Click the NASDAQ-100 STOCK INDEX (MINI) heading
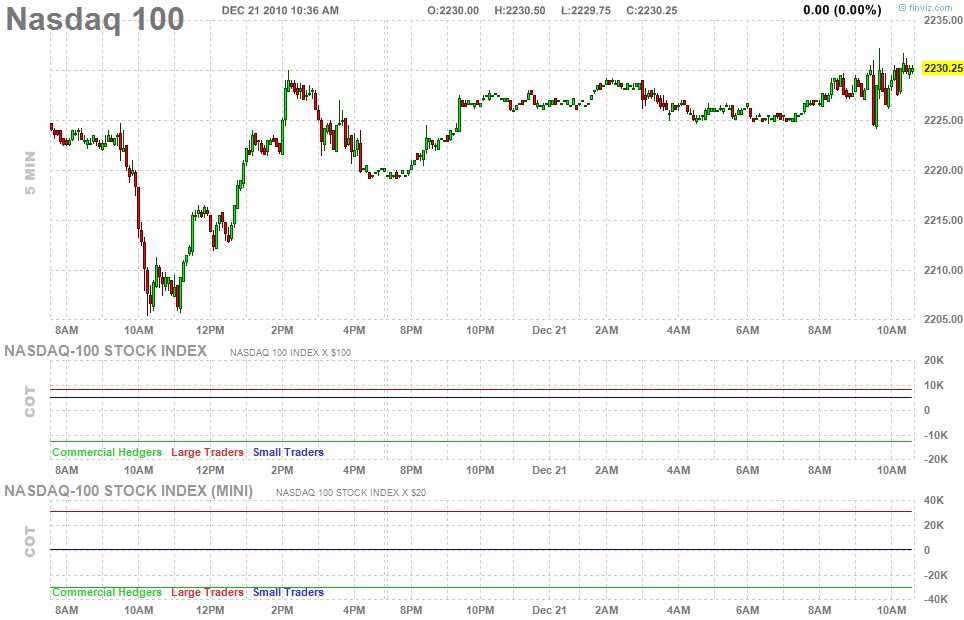Viewport: 964px width, 620px height. tap(128, 491)
